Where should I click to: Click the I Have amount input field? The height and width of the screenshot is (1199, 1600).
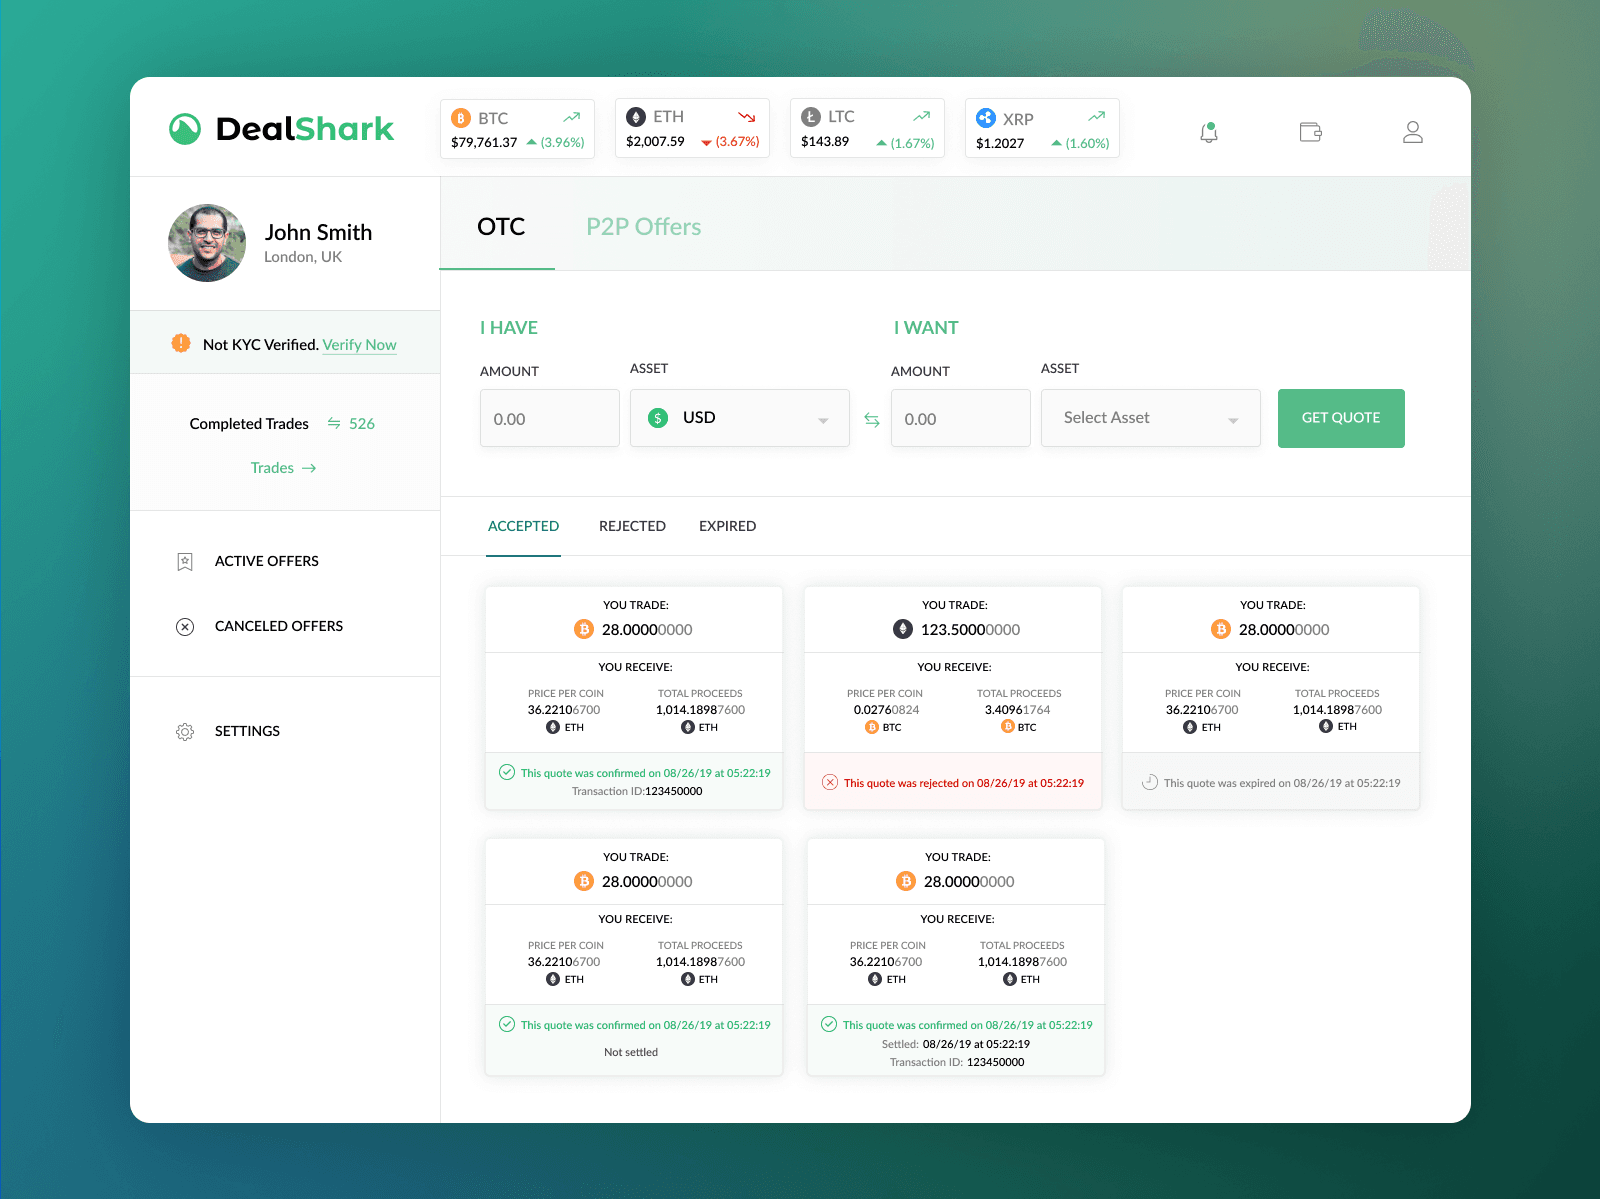[549, 419]
